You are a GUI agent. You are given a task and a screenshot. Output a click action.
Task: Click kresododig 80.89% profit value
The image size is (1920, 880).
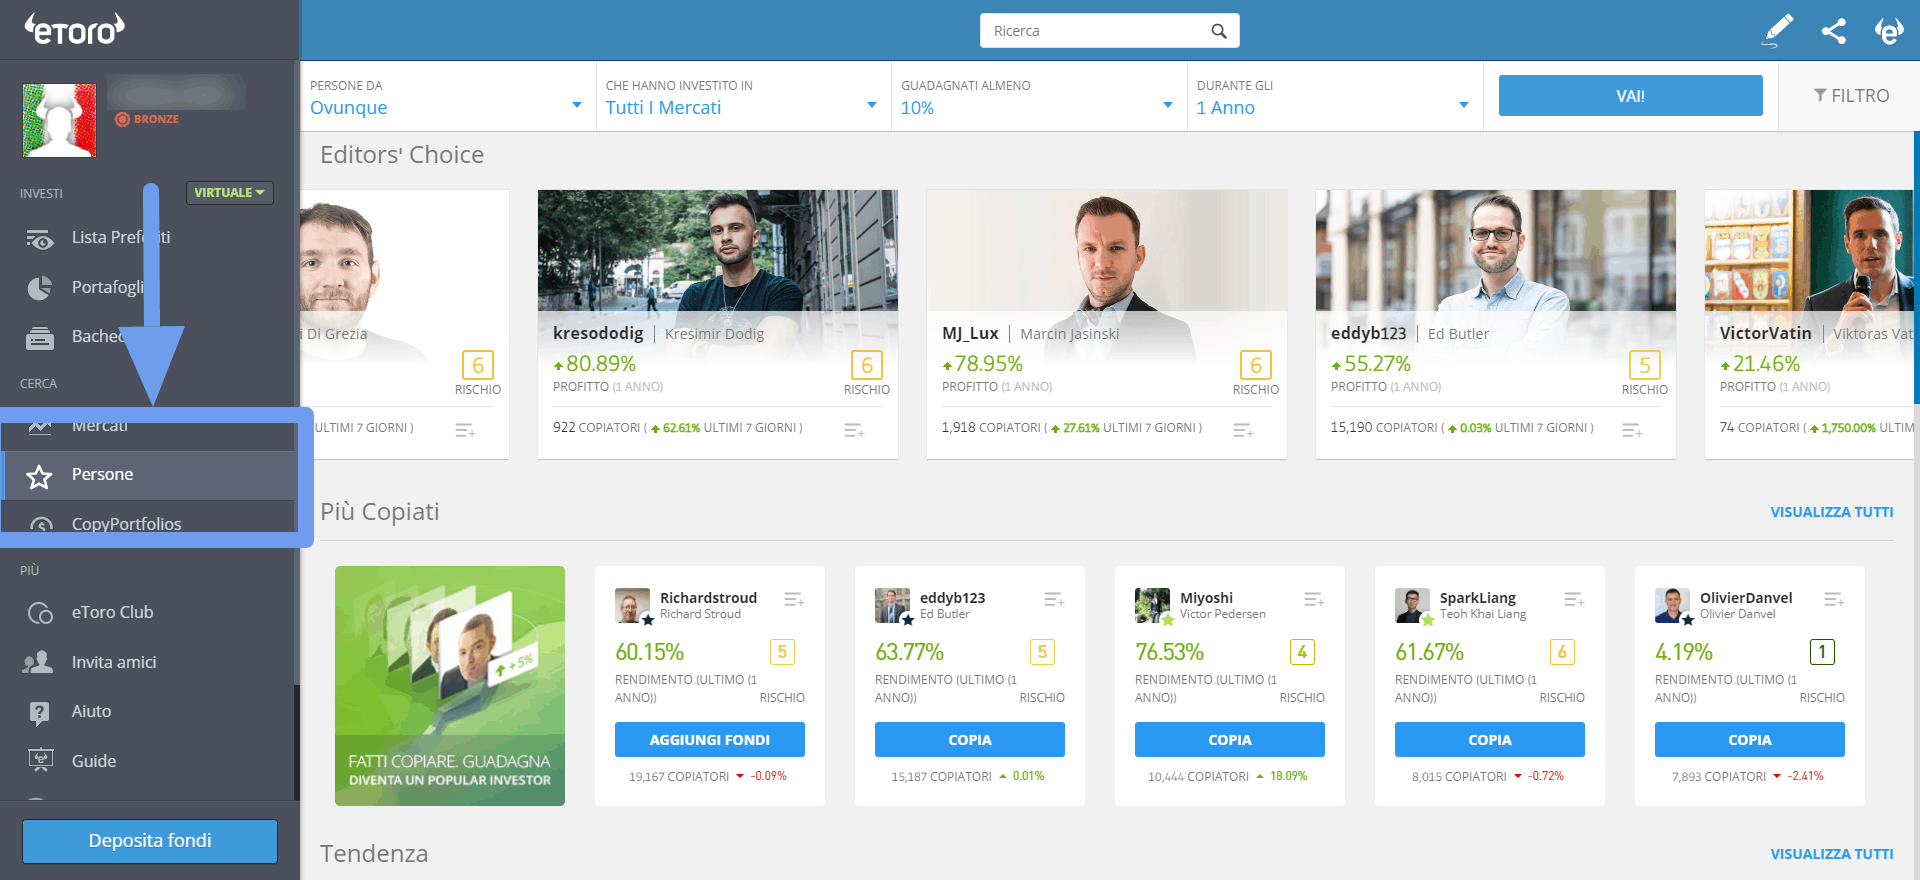(x=601, y=364)
